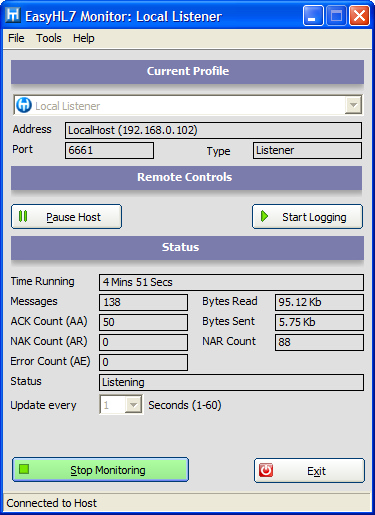
Task: Click the Messages count 138
Action: [143, 302]
